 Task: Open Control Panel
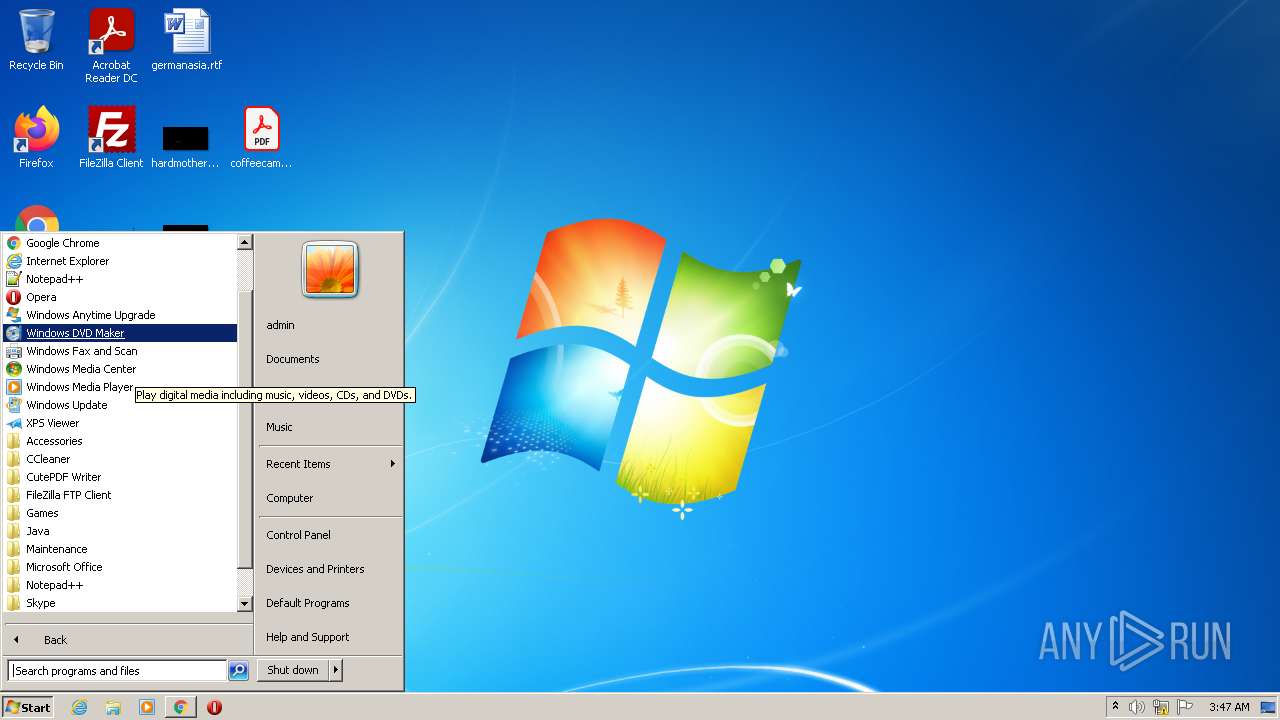(x=330, y=535)
